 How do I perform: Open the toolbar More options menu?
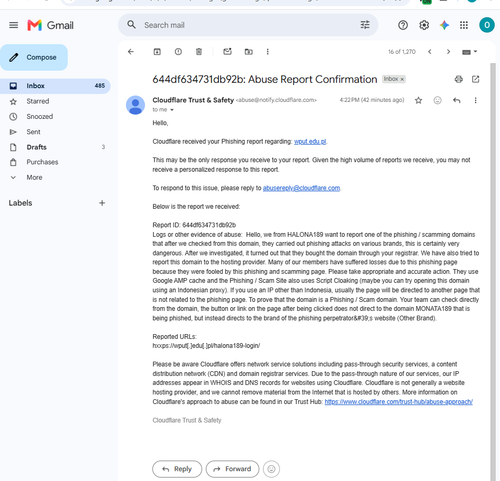tap(267, 52)
